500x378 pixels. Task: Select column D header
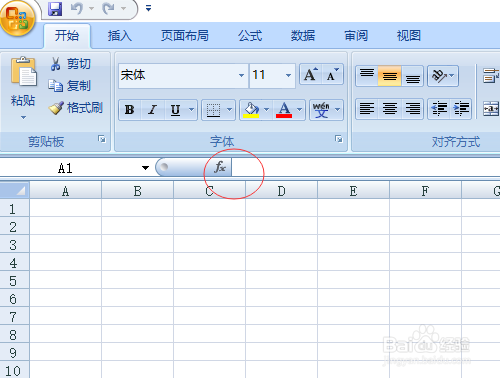282,190
